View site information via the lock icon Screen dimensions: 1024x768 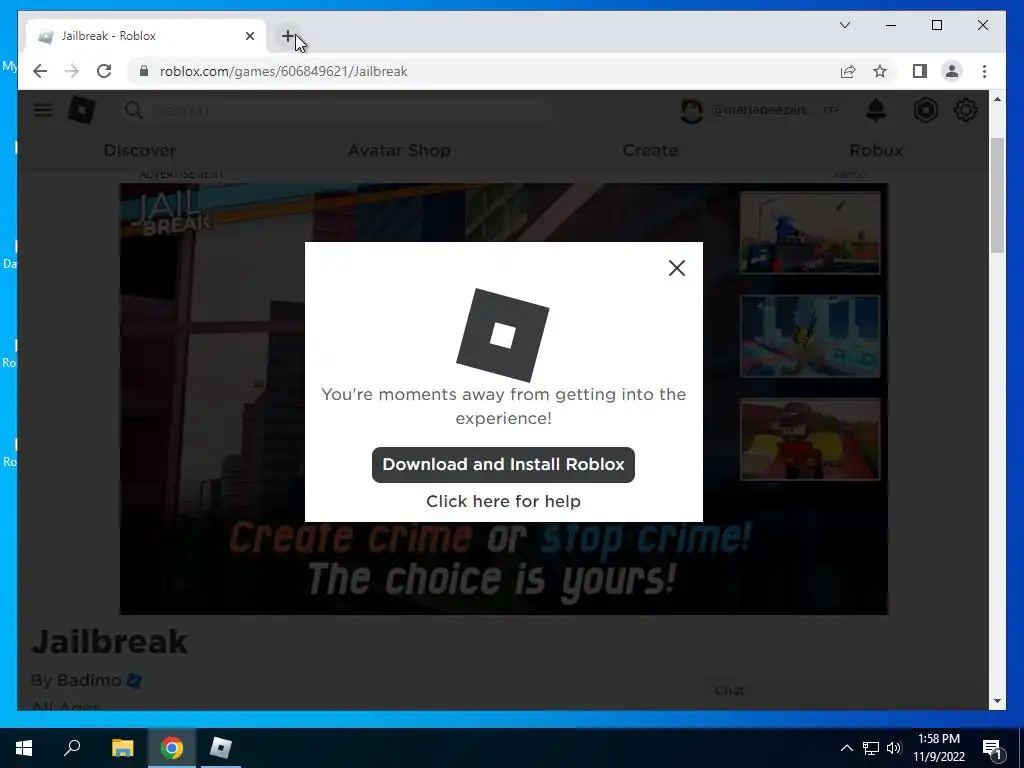click(144, 71)
